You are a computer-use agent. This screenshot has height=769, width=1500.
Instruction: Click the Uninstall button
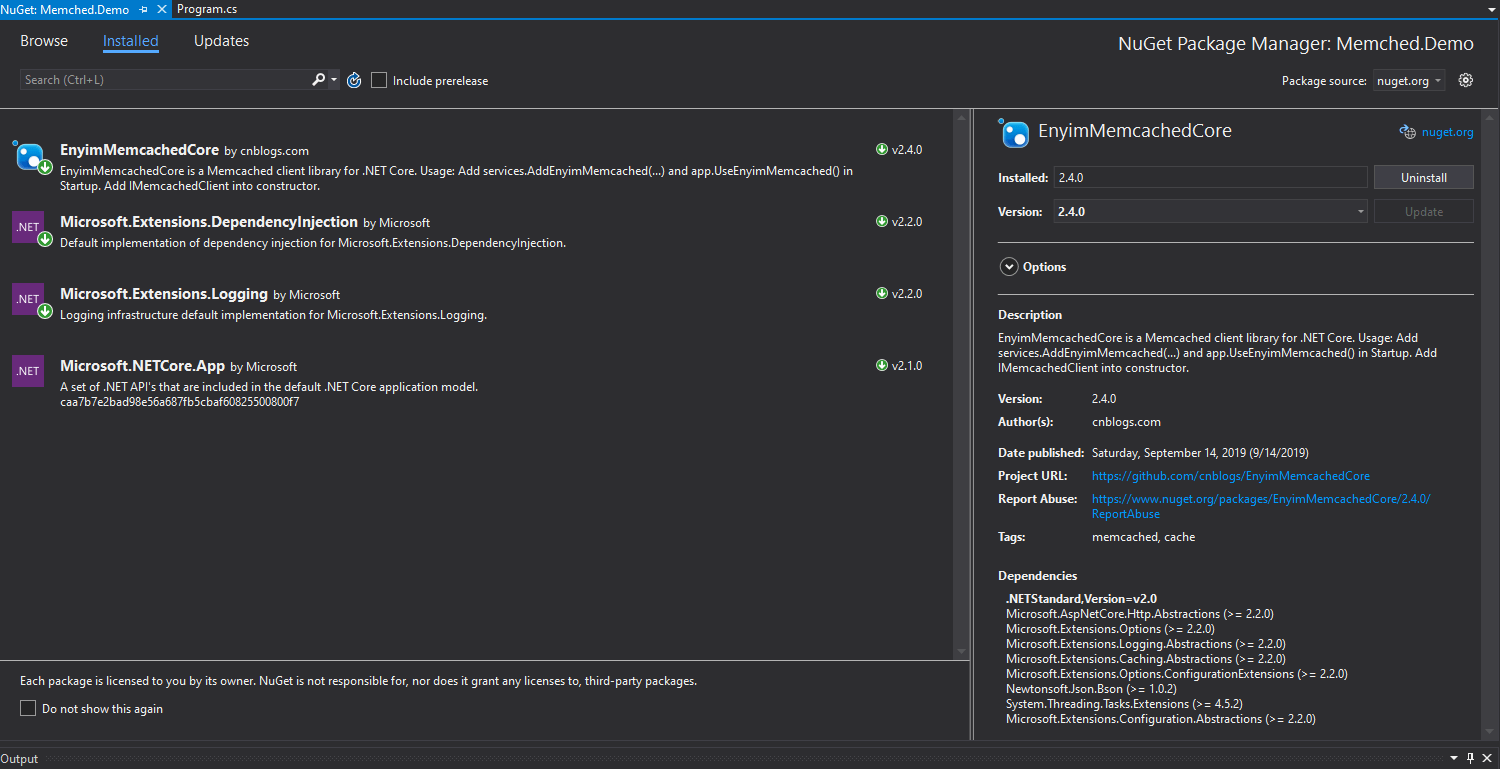click(1424, 177)
